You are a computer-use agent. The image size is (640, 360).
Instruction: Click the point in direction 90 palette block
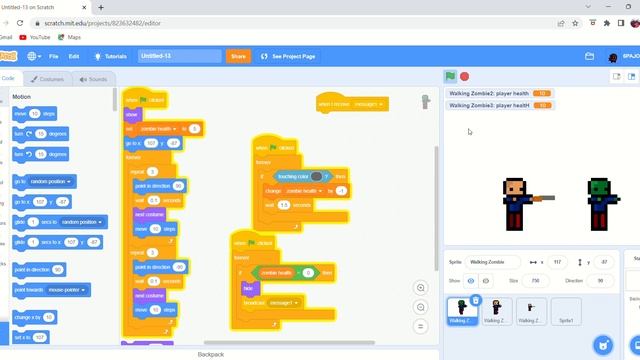point(39,270)
